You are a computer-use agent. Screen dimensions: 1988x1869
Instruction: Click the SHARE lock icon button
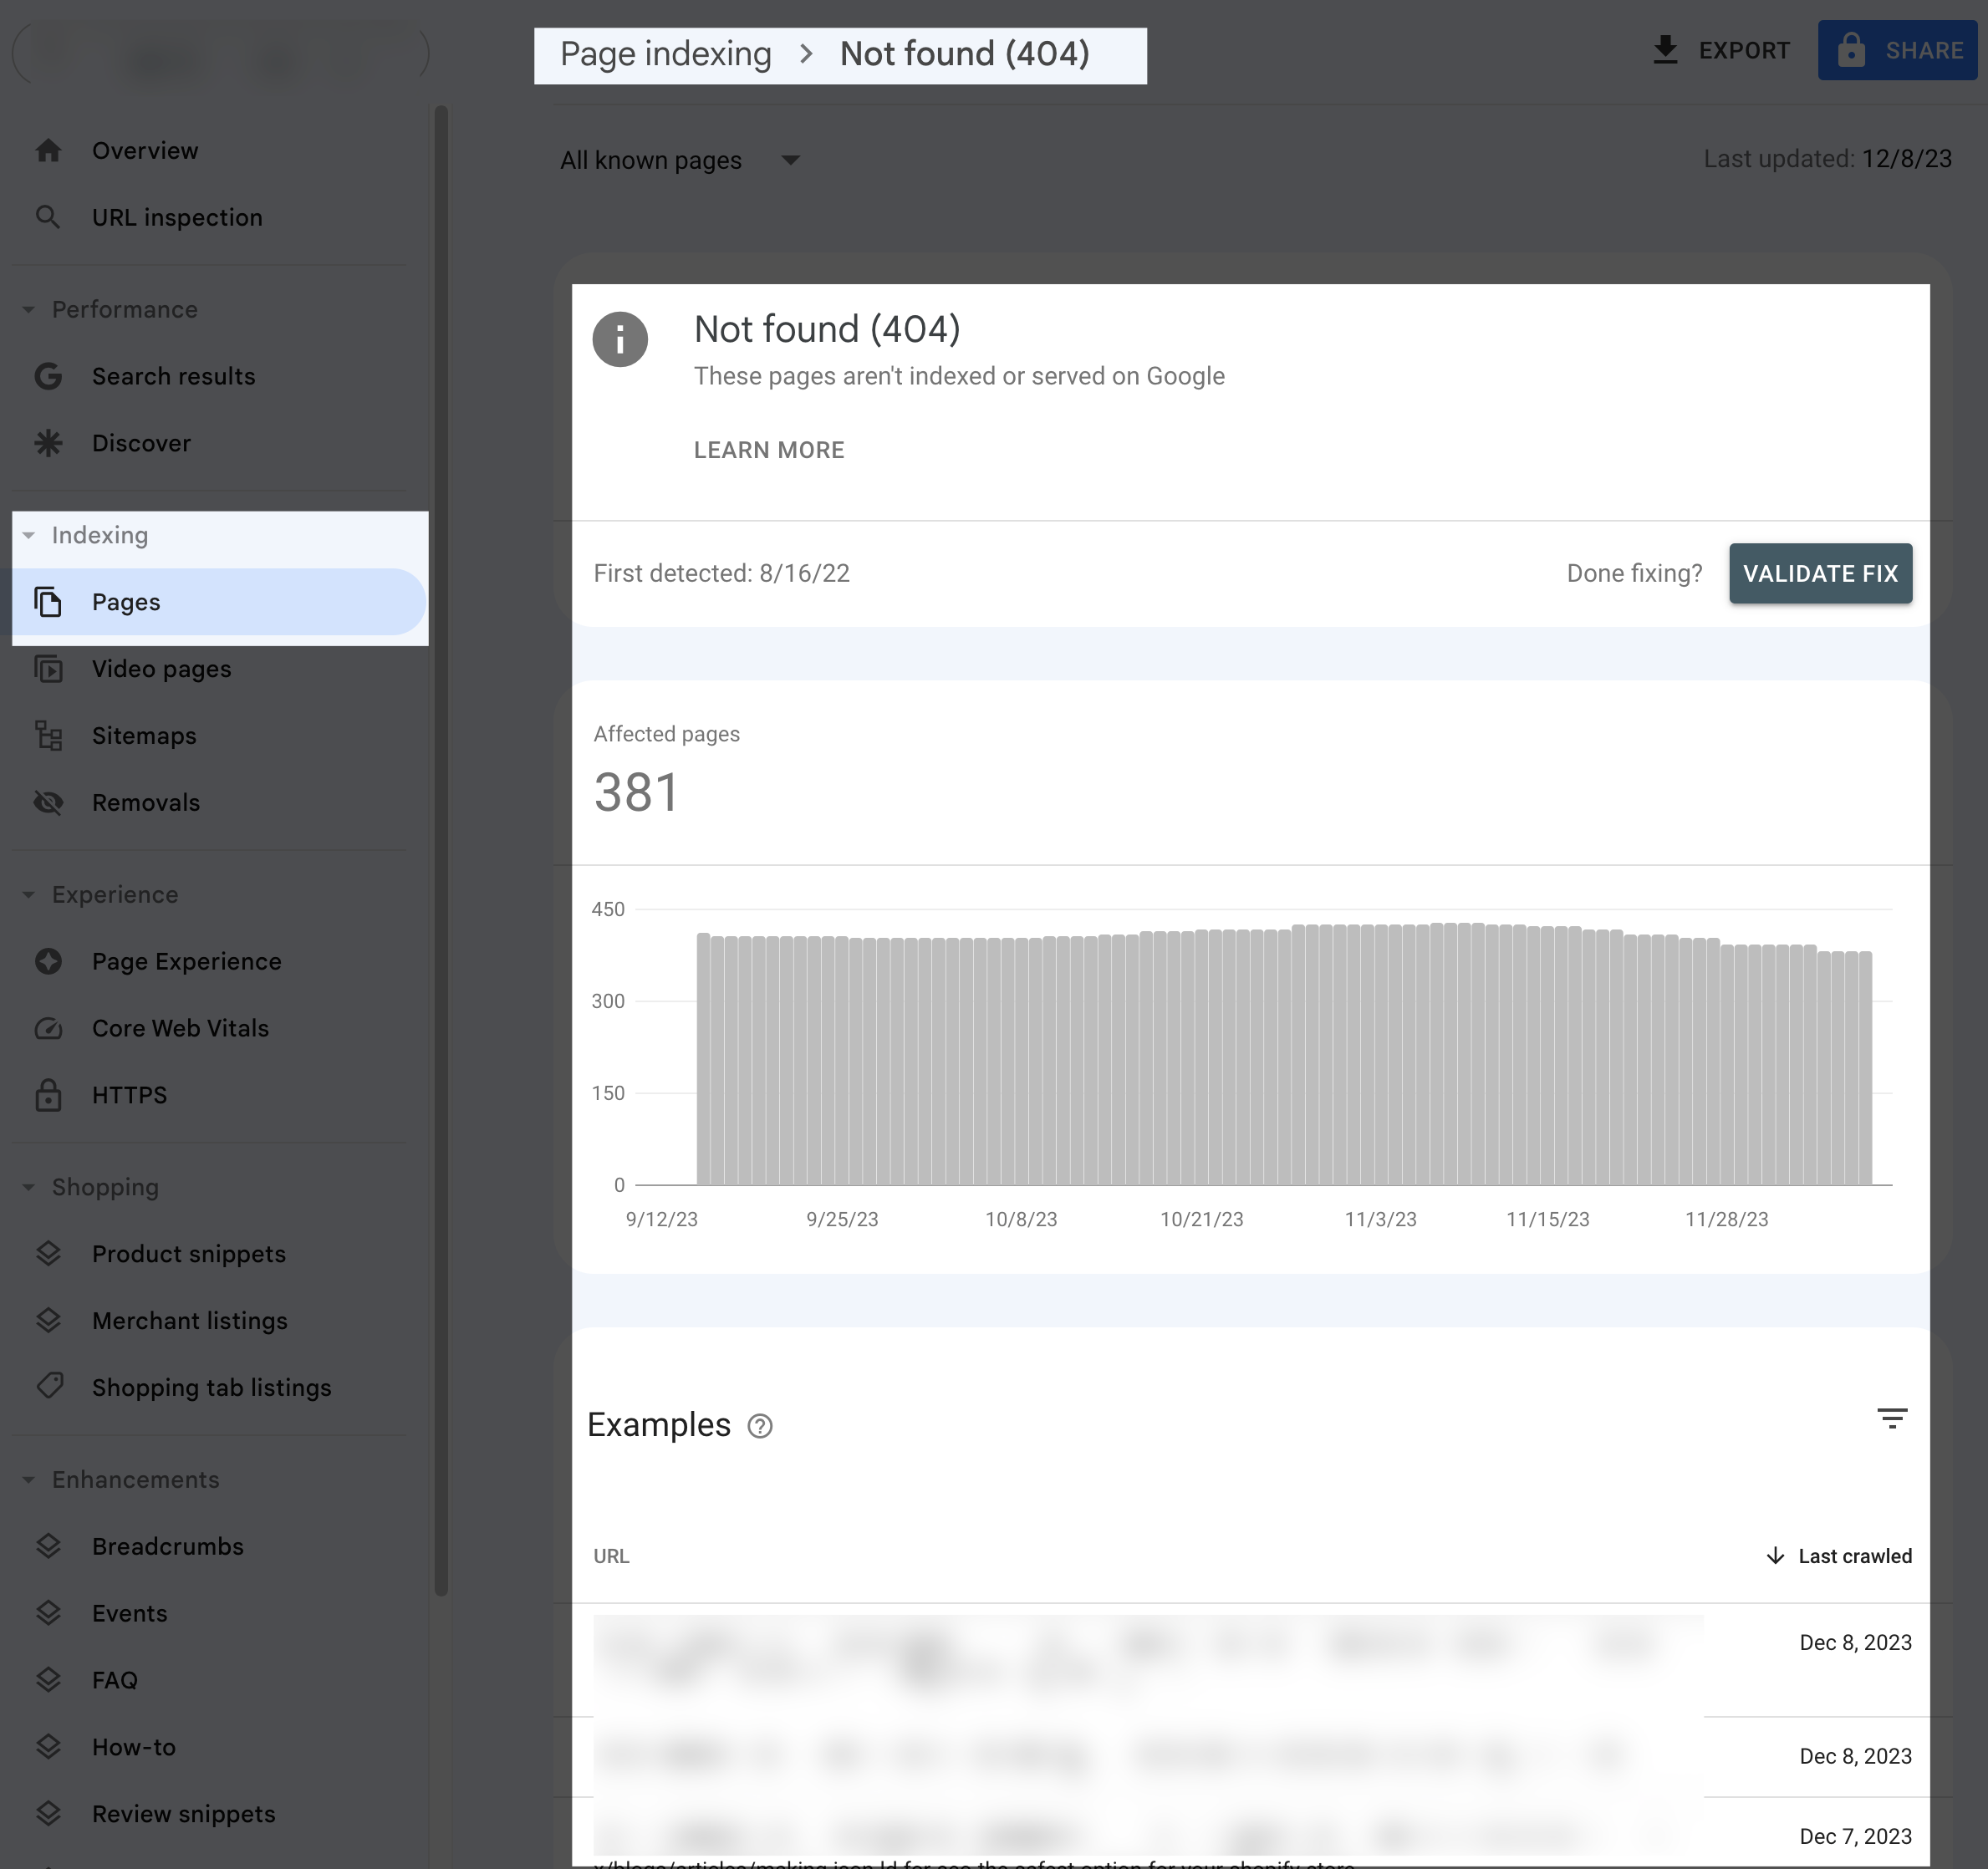coord(1900,49)
